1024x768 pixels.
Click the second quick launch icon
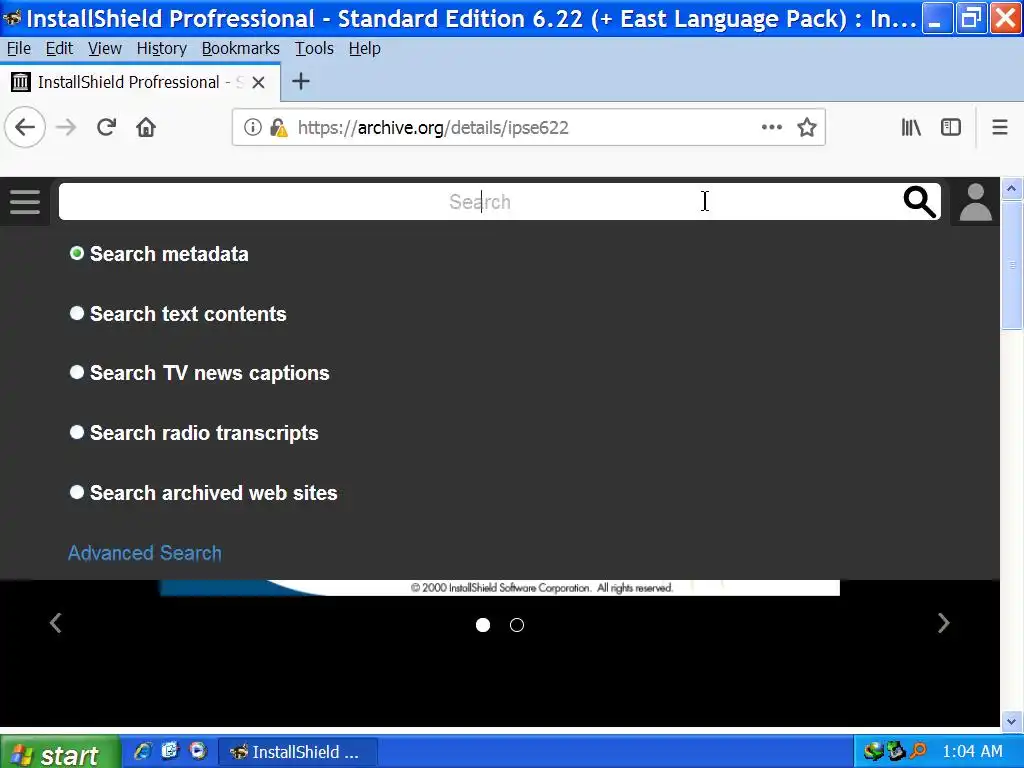pyautogui.click(x=170, y=751)
